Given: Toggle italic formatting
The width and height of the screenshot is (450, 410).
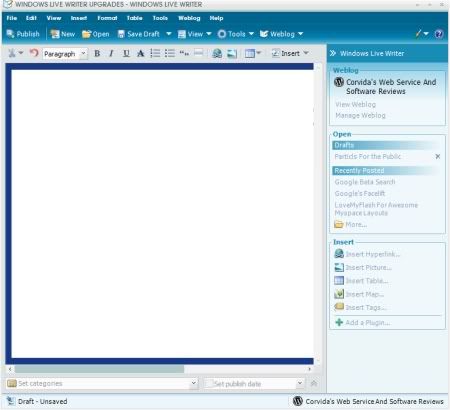Looking at the screenshot, I should pyautogui.click(x=111, y=53).
